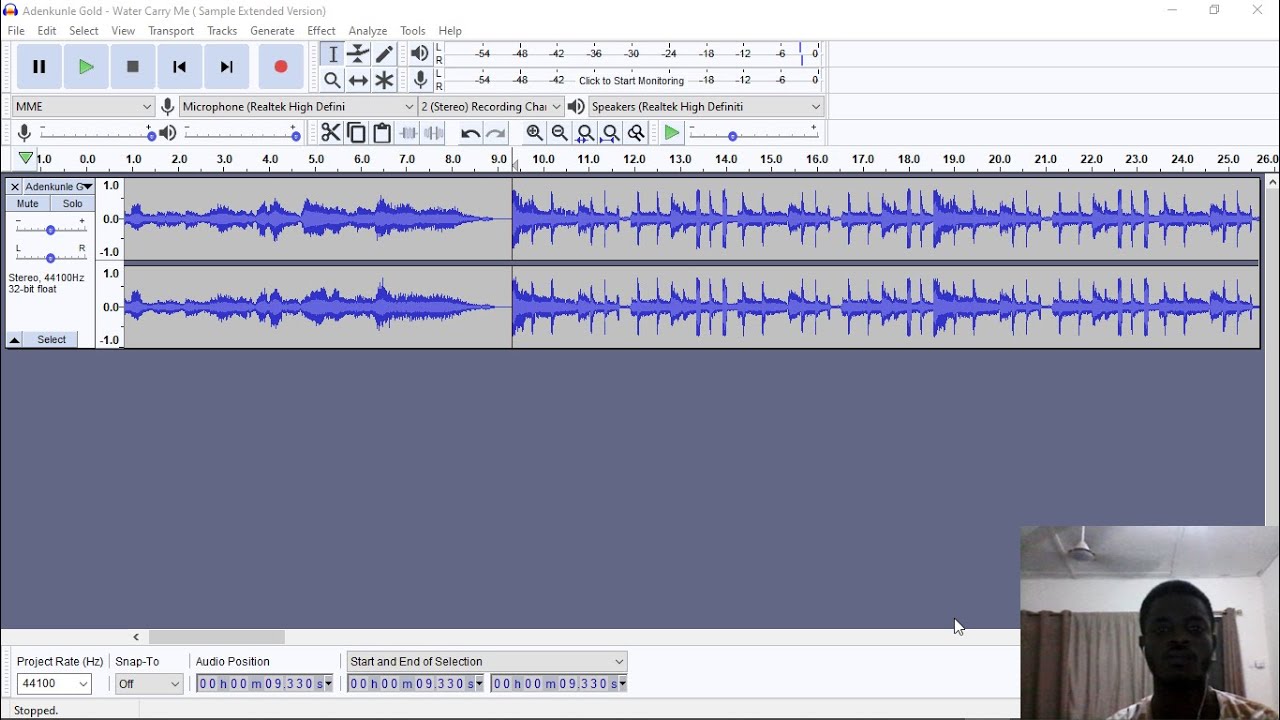The height and width of the screenshot is (720, 1280).
Task: Open the Transport menu
Action: (171, 31)
